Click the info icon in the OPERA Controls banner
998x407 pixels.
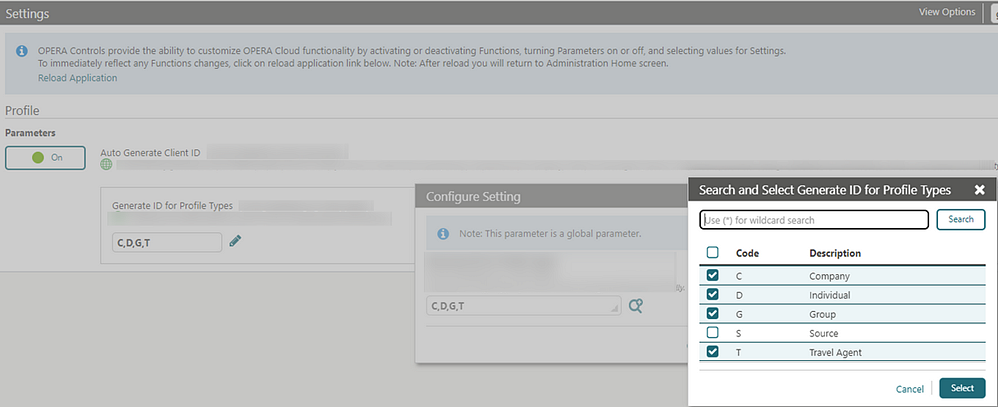coord(22,50)
